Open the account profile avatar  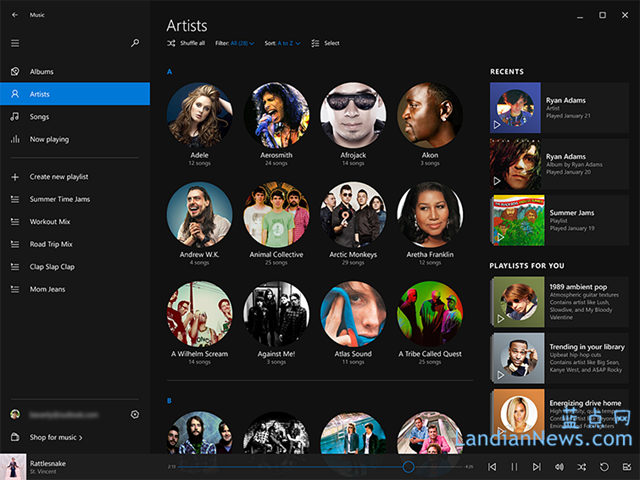[15, 415]
